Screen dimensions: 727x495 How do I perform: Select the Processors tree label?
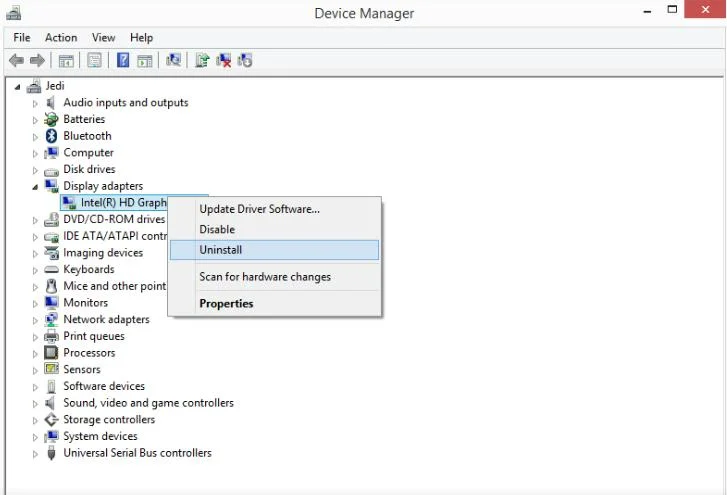click(x=89, y=353)
